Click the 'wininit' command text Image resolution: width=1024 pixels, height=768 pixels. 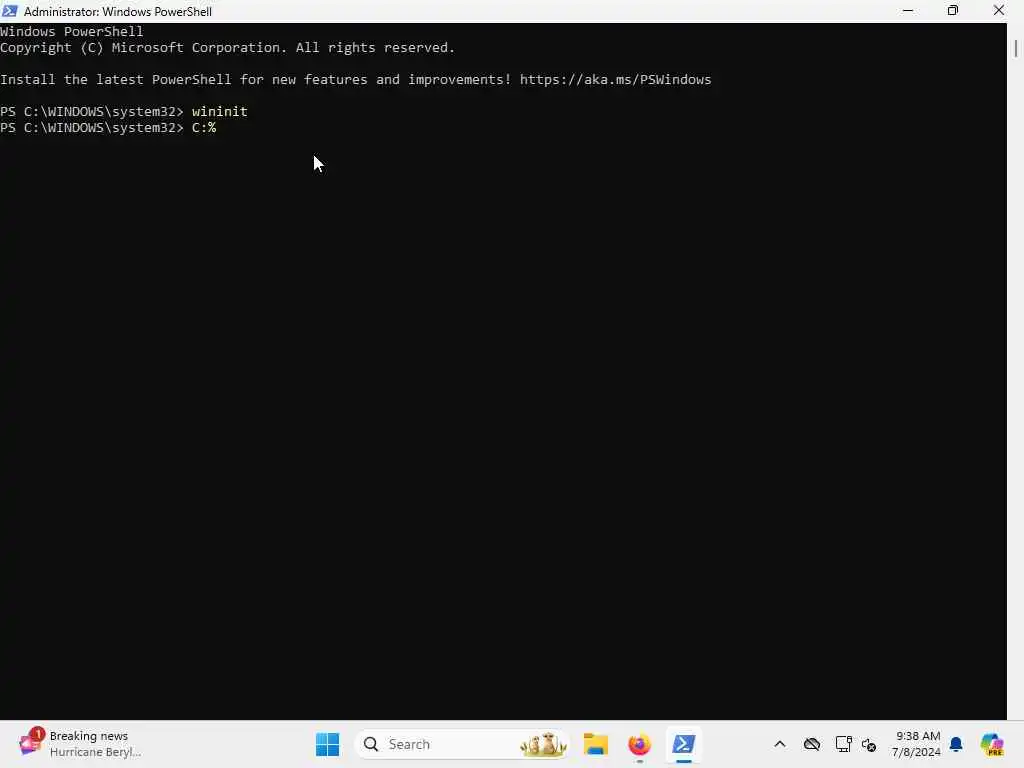[219, 112]
